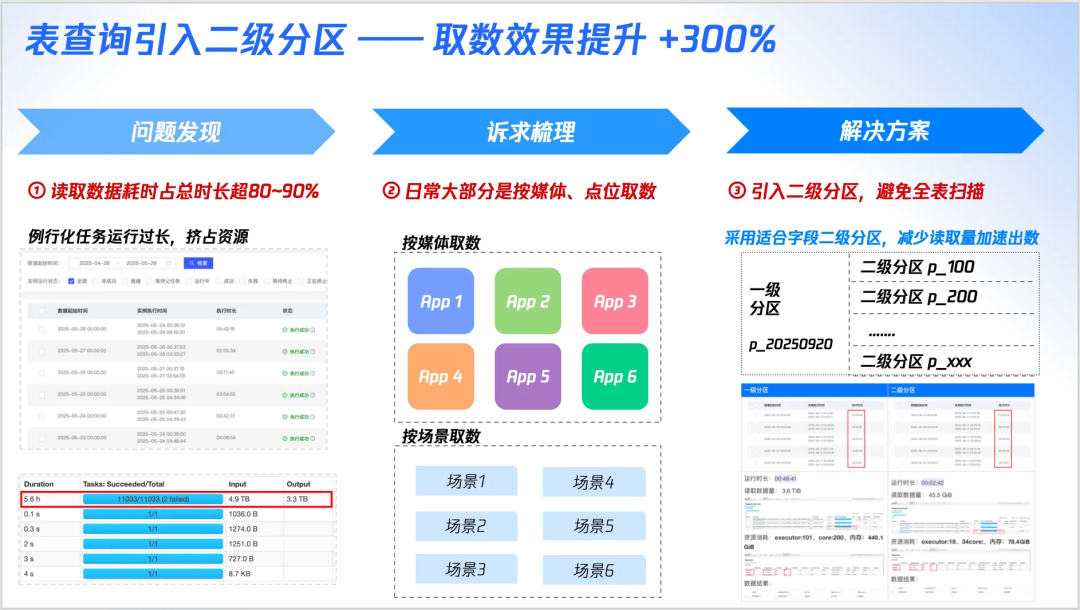Screen dimensions: 1080x610
Task: Uncheck the 全部 status filter checkbox
Action: (x=71, y=281)
